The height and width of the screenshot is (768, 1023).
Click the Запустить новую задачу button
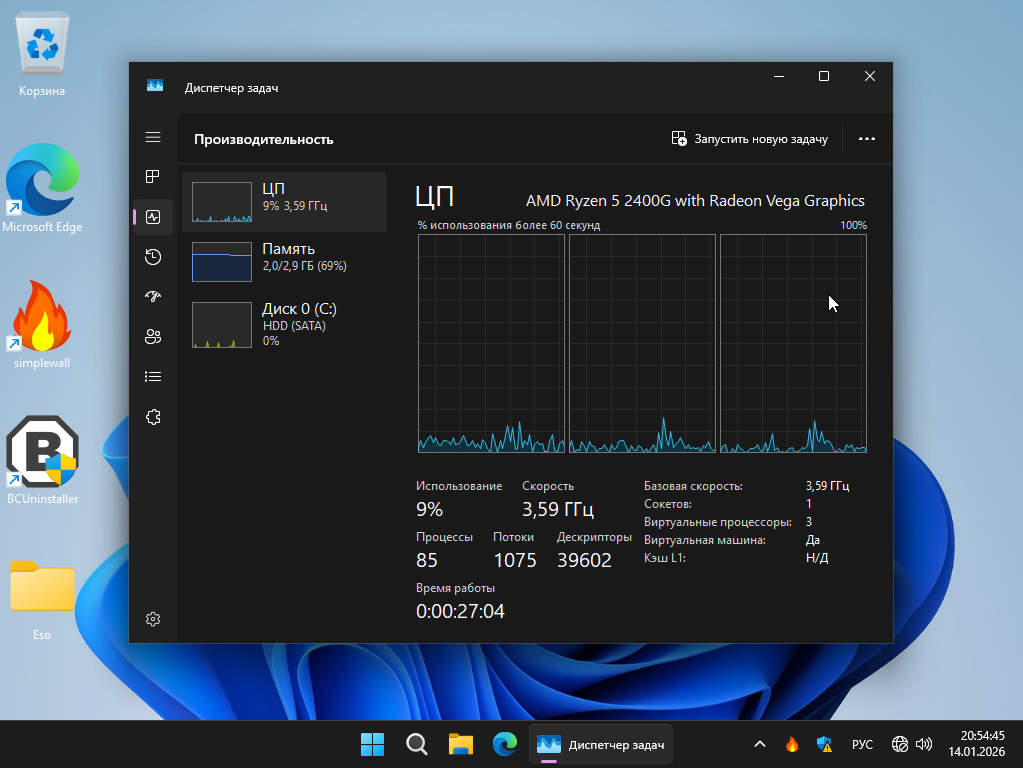(x=750, y=139)
